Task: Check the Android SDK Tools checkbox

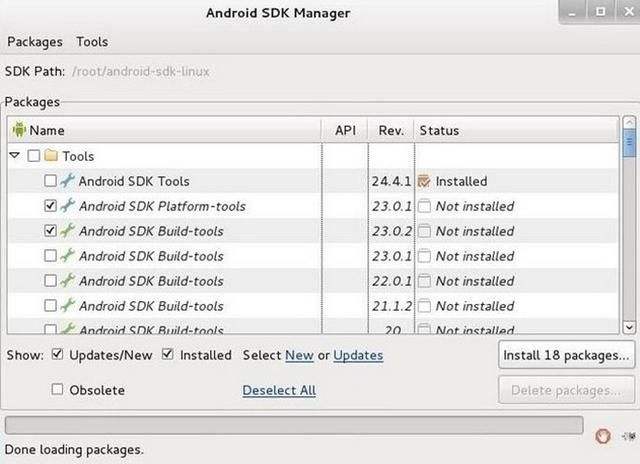Action: (50, 180)
